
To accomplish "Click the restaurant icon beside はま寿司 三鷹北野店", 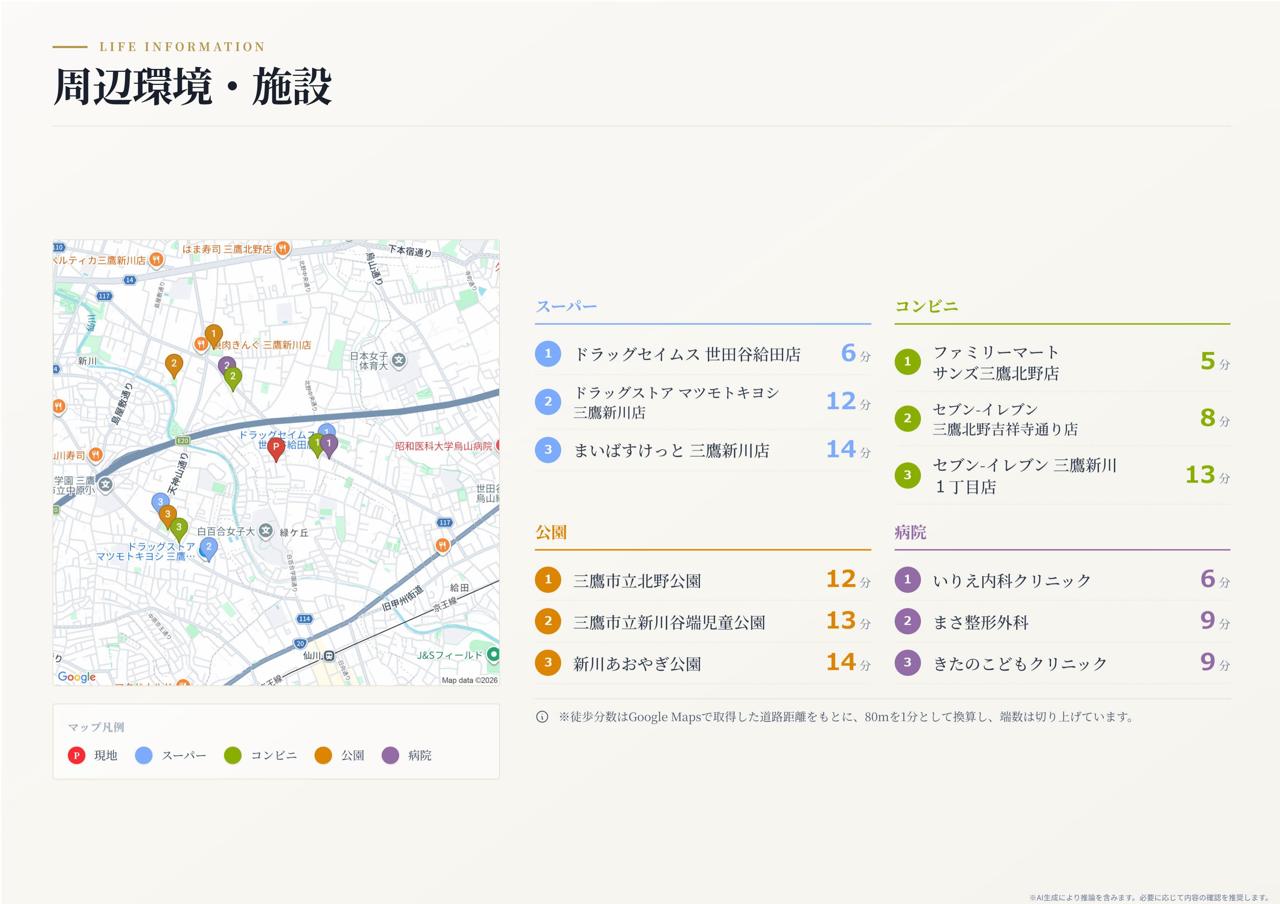I will 283,248.
